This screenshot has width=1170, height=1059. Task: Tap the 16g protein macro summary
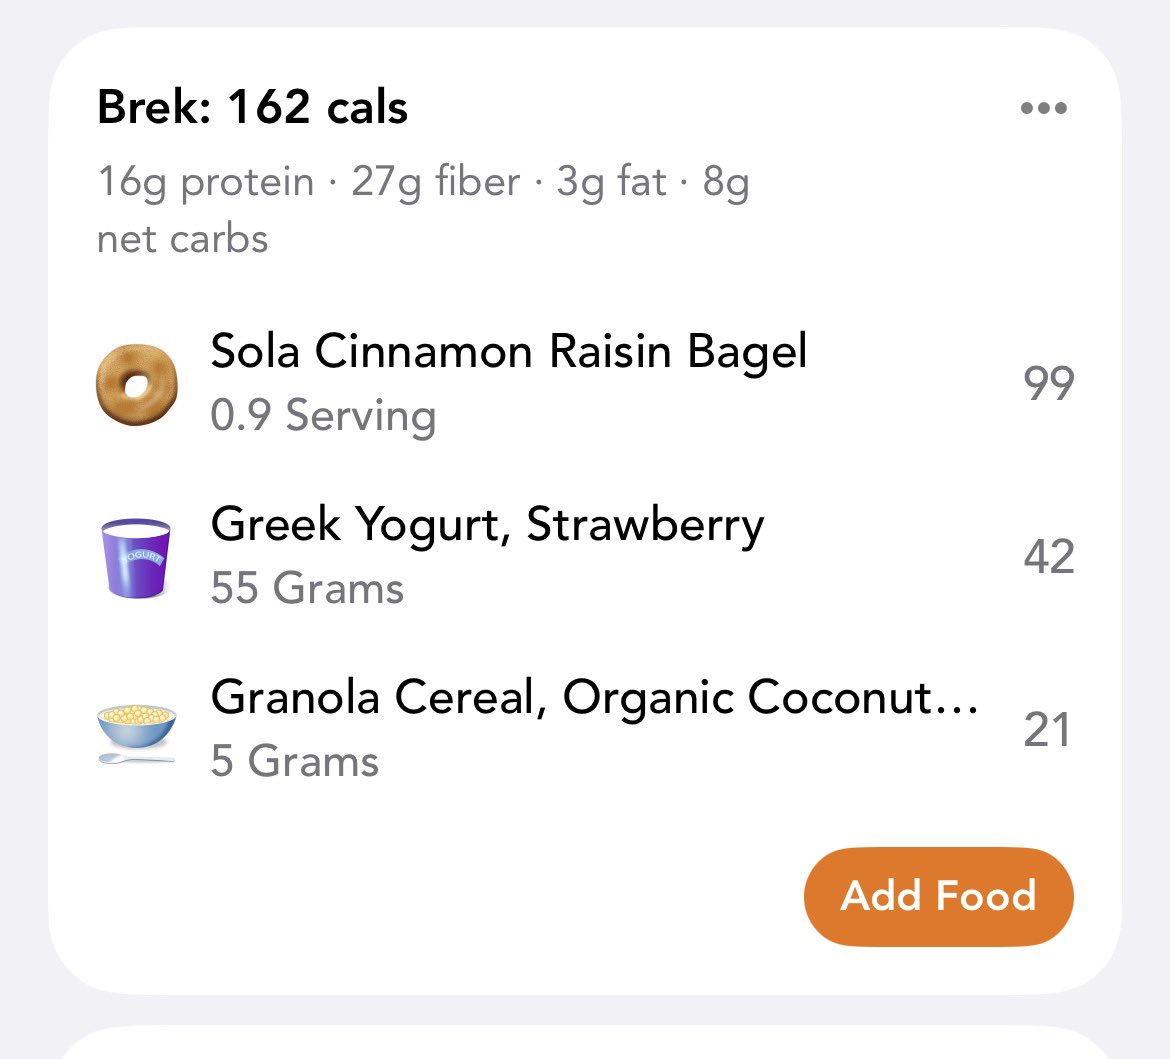coord(206,182)
